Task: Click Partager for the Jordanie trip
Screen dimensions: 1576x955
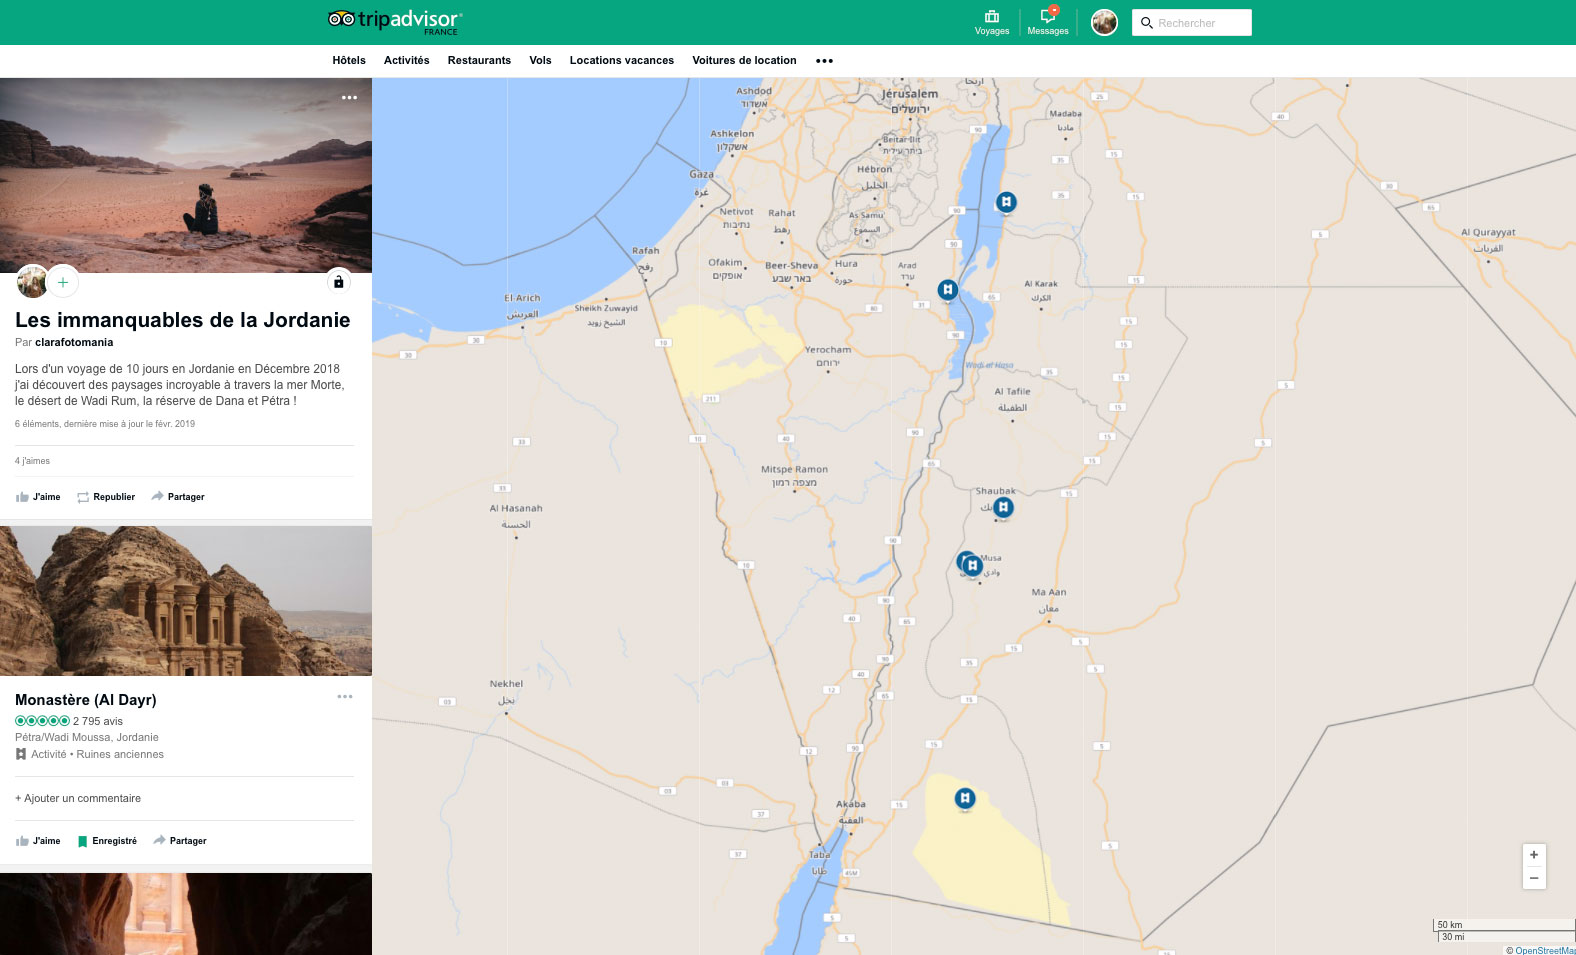Action: [x=178, y=497]
